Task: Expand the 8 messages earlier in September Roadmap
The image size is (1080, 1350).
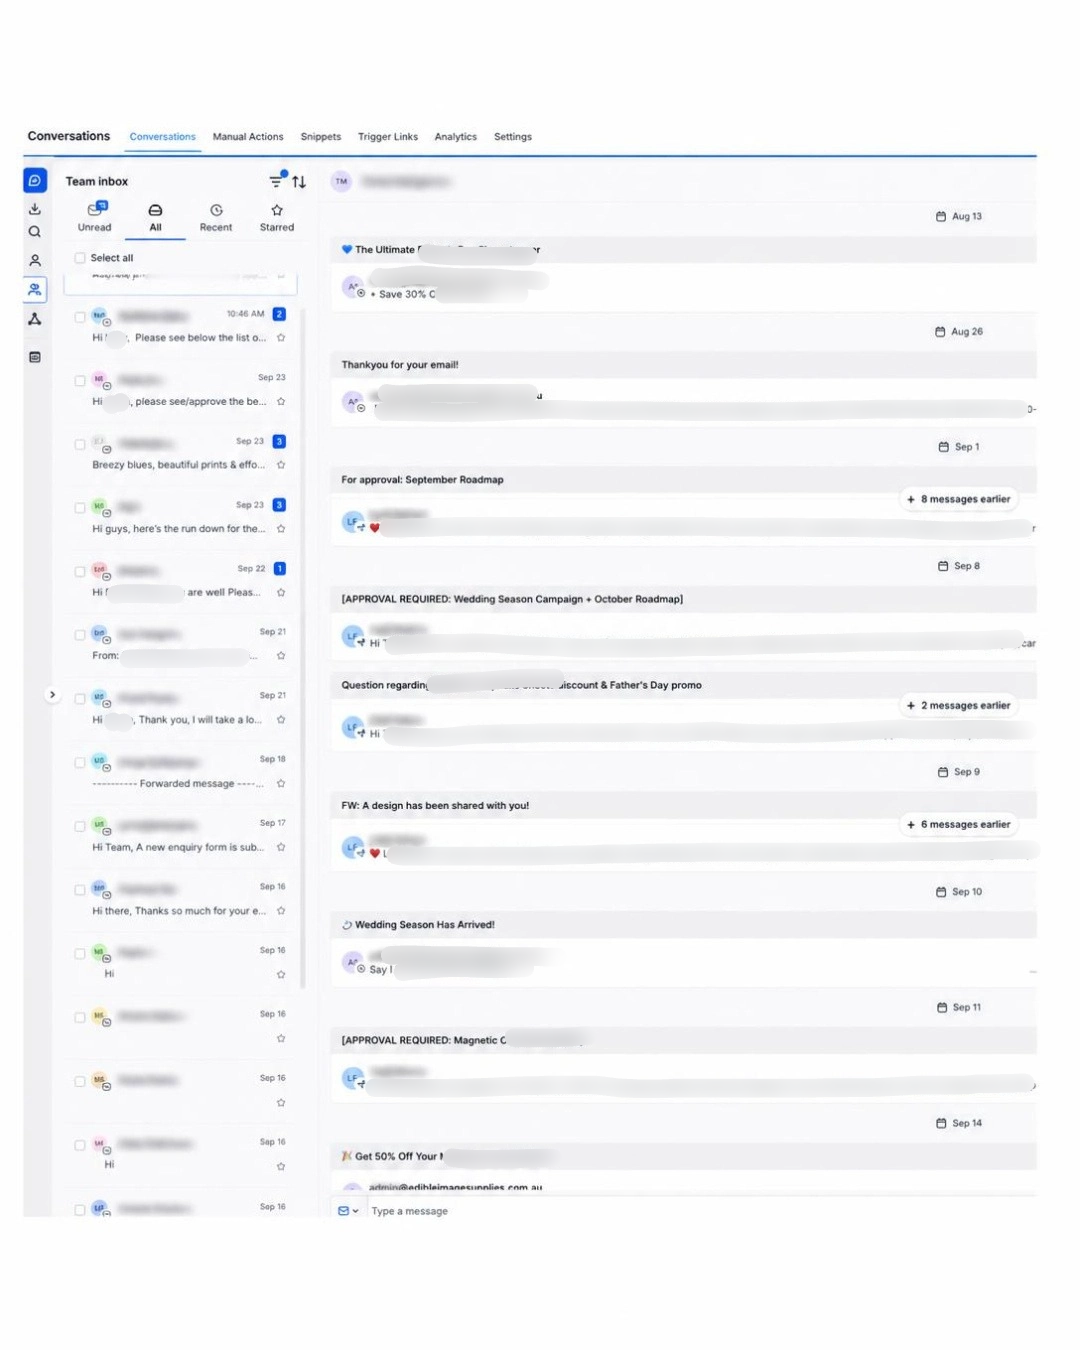Action: click(958, 499)
